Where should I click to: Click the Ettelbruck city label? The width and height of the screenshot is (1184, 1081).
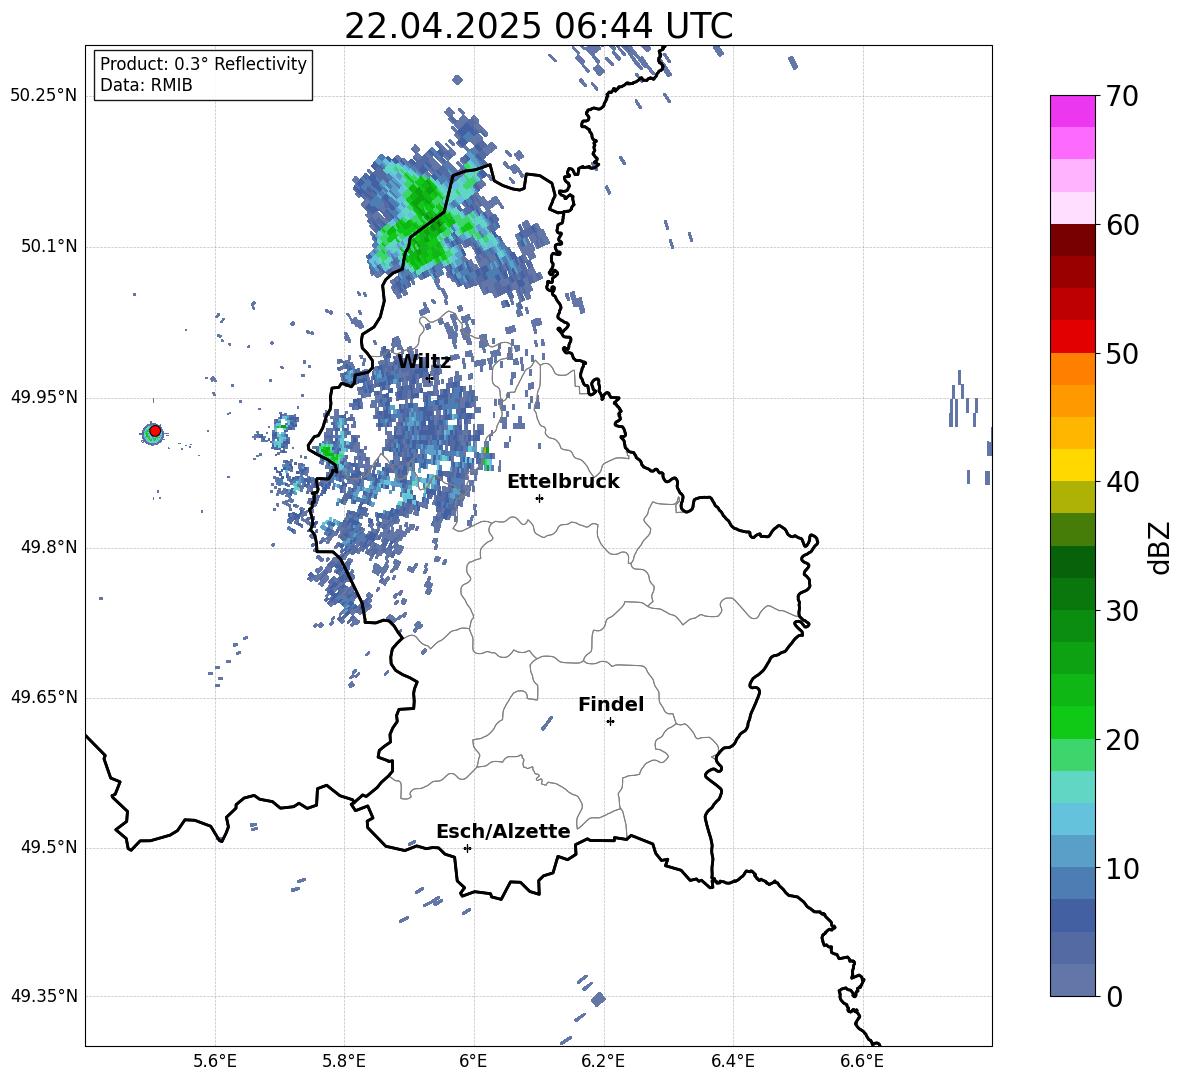[x=563, y=482]
